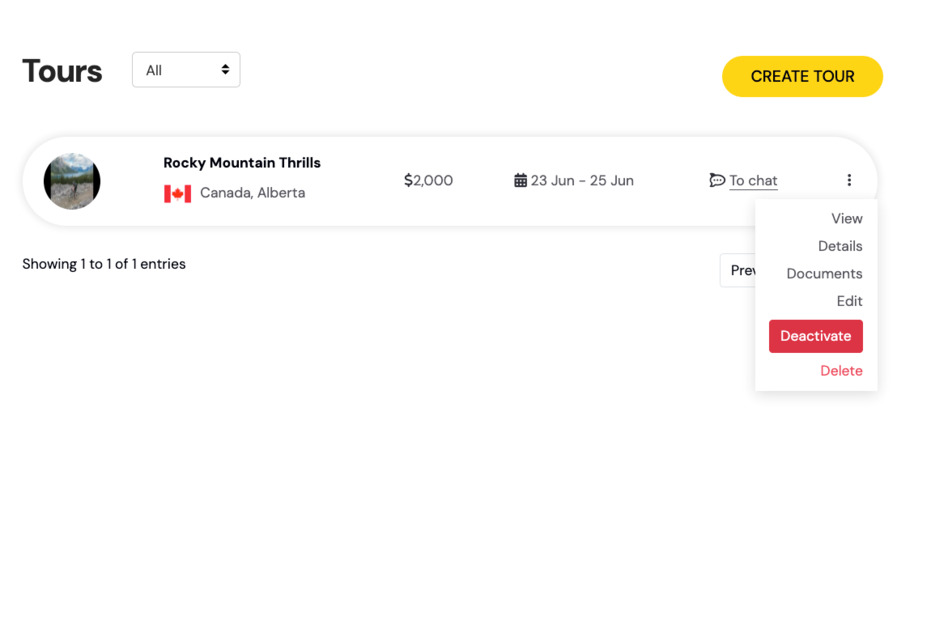Click the Rocky Mountain Thrills title
Screen dimensions: 931x620
click(x=242, y=163)
